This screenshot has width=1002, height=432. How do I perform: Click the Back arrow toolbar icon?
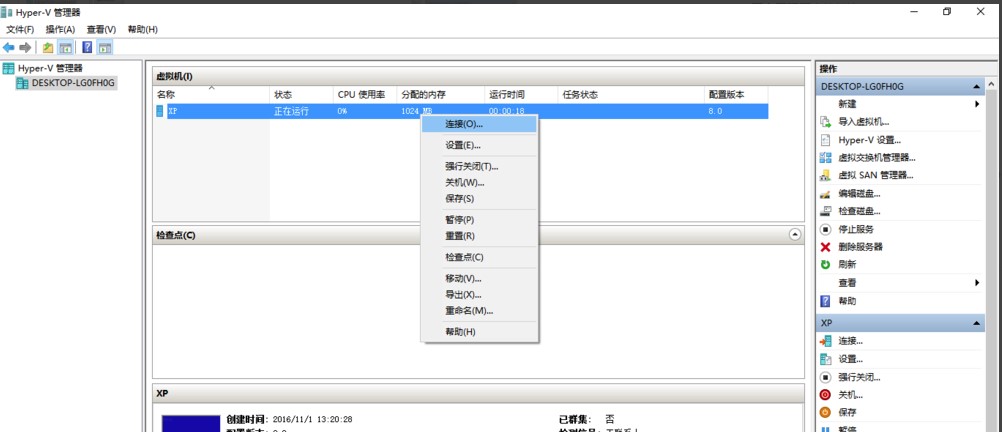click(x=9, y=48)
